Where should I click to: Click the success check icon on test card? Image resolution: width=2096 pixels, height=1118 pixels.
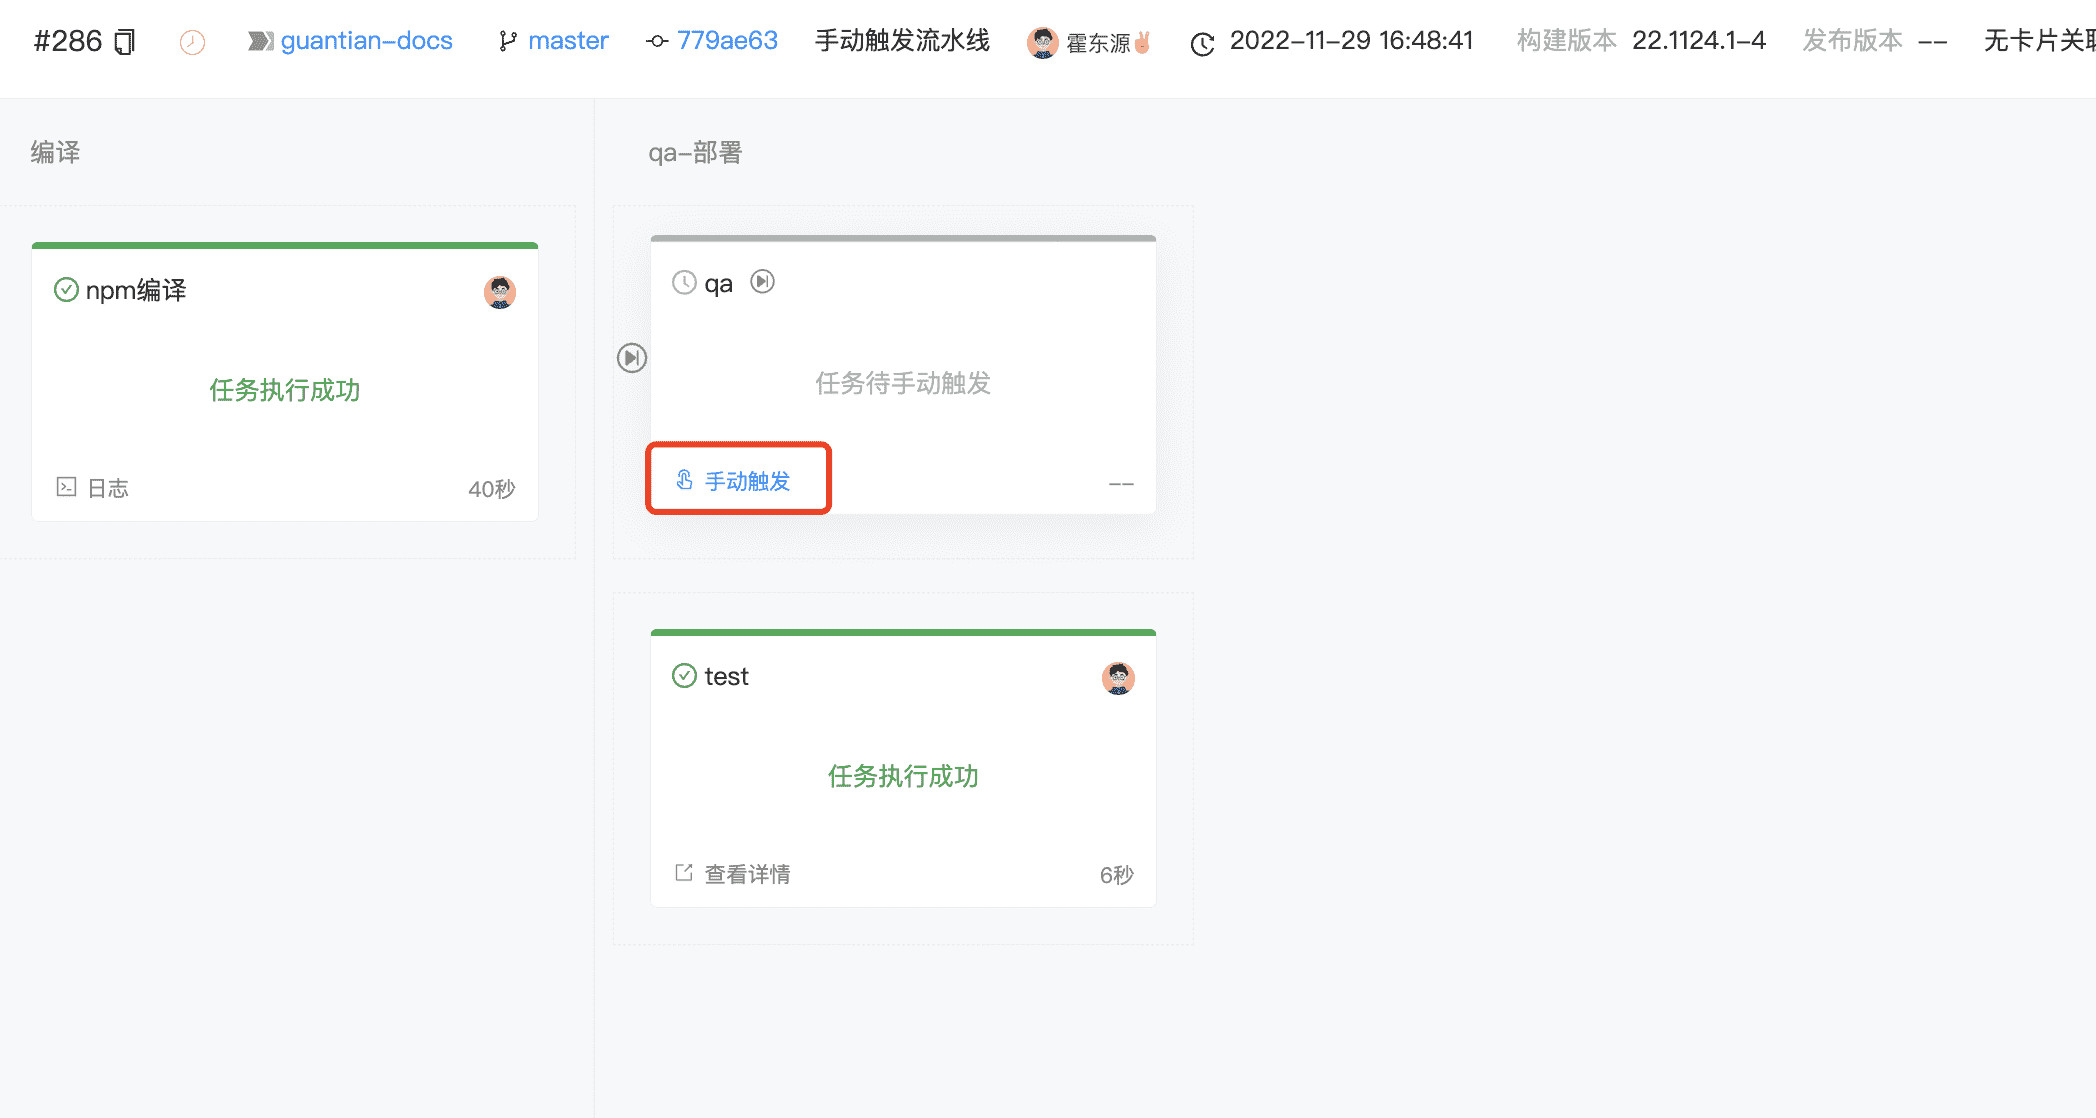(x=684, y=675)
